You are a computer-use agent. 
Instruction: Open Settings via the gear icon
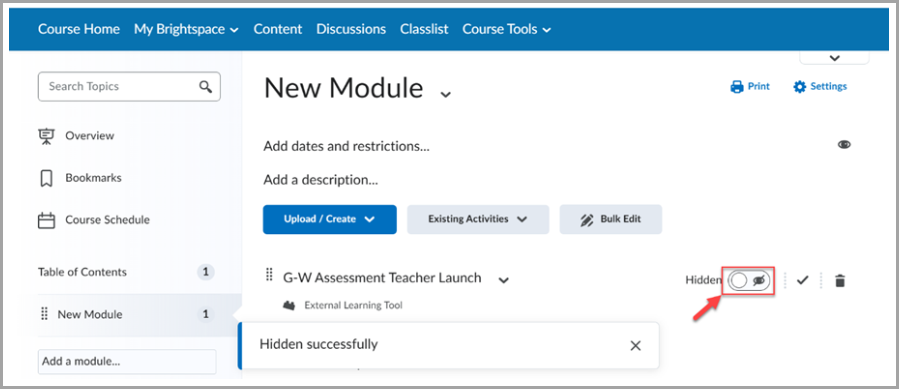tap(799, 87)
